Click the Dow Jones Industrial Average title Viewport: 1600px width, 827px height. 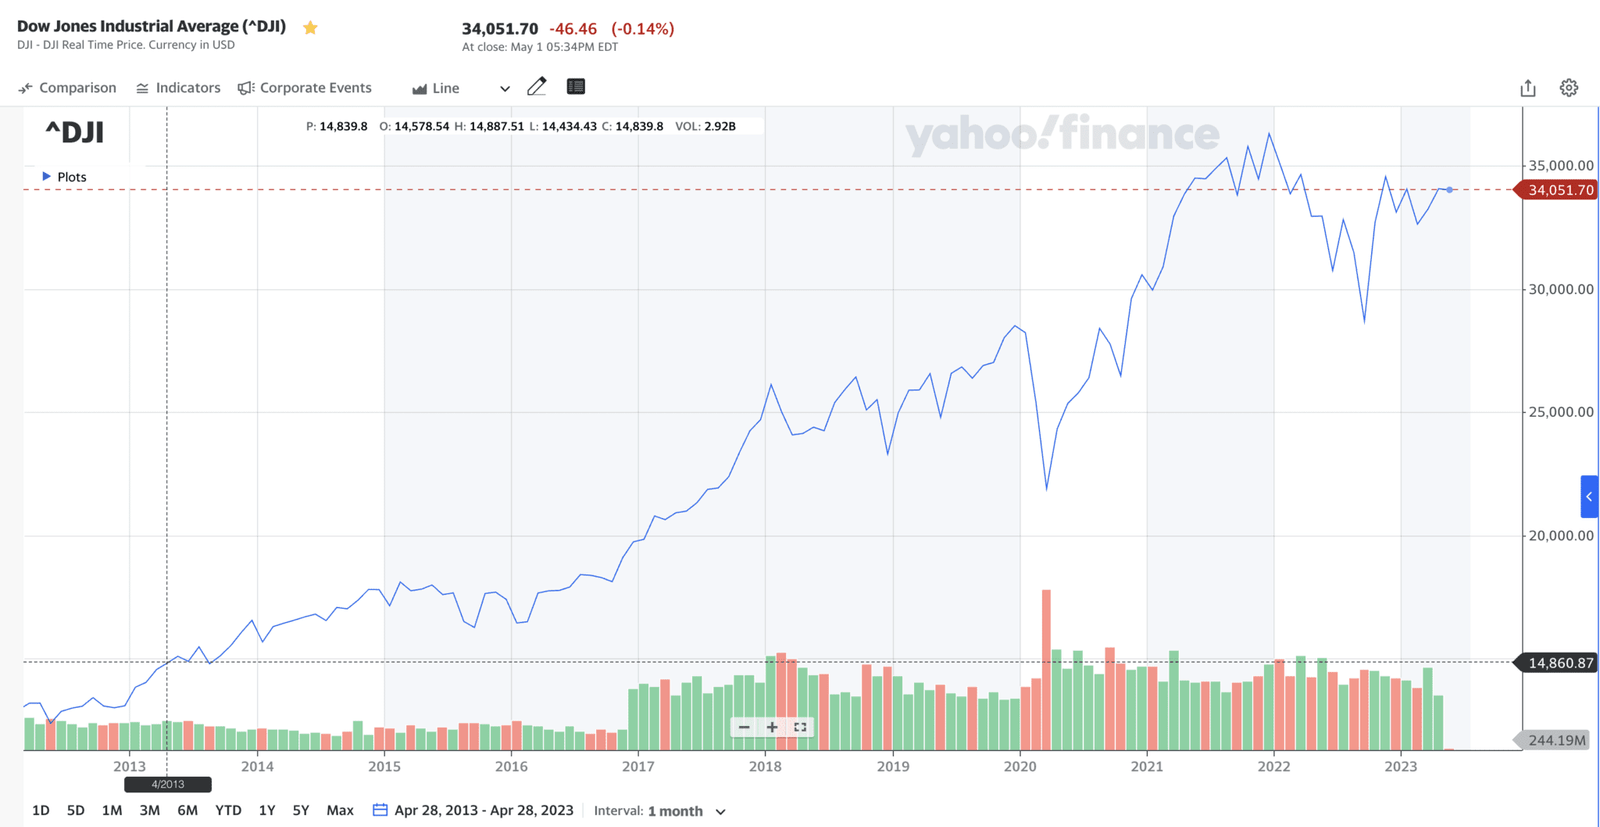click(x=152, y=26)
